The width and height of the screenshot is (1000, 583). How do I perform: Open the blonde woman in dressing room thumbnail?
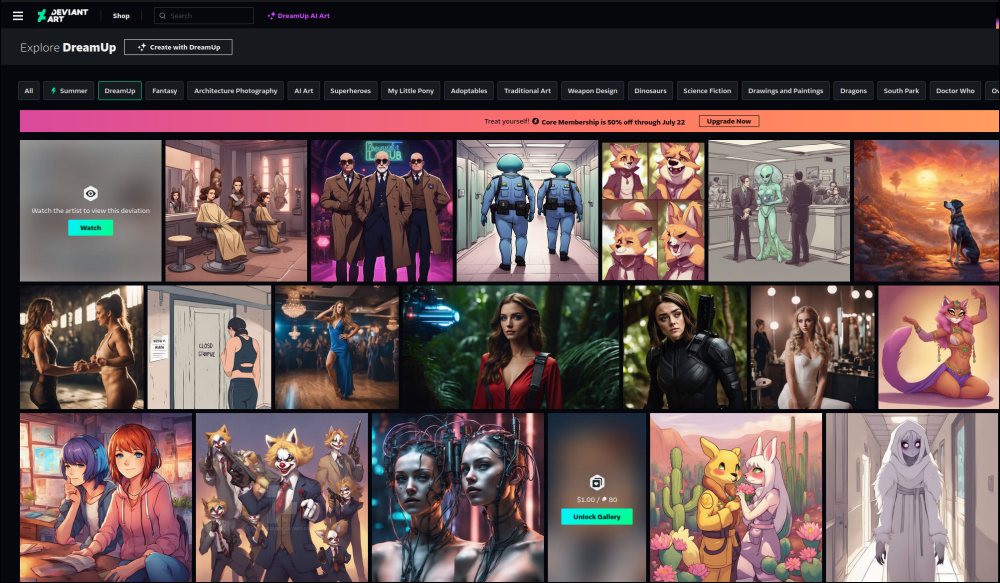tap(812, 347)
